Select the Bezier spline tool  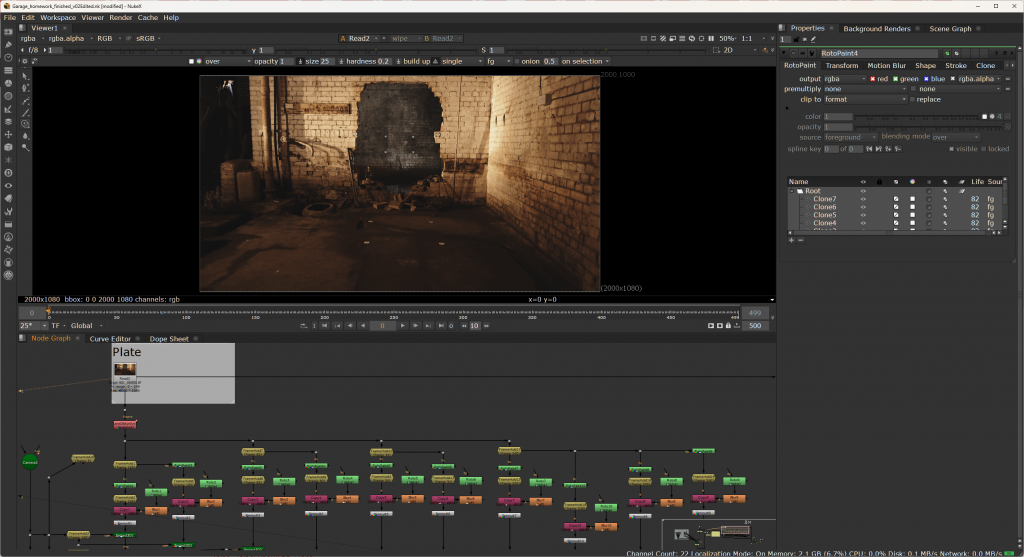coord(25,101)
